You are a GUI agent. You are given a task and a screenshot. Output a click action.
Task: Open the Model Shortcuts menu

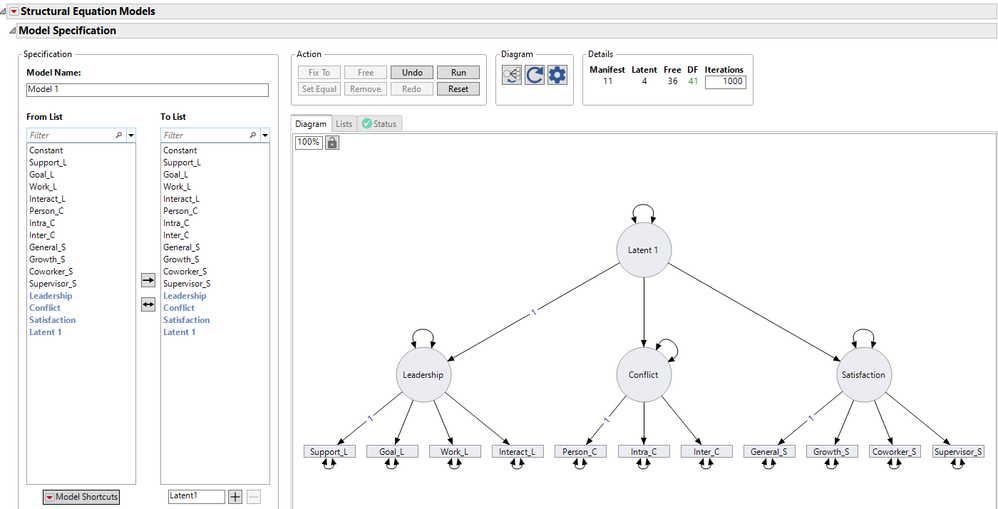(81, 497)
